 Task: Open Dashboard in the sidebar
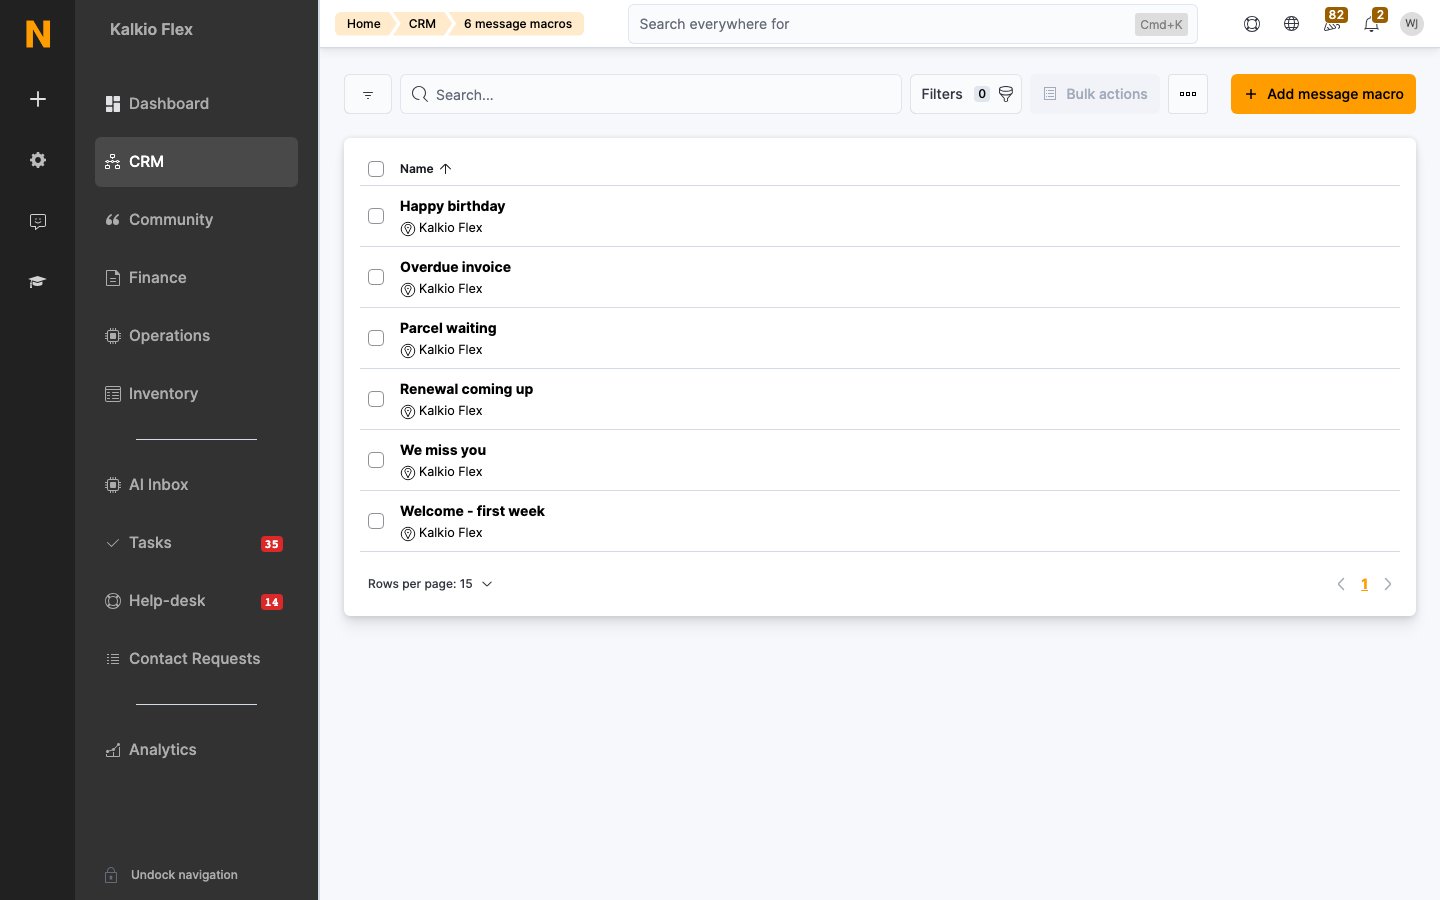196,104
